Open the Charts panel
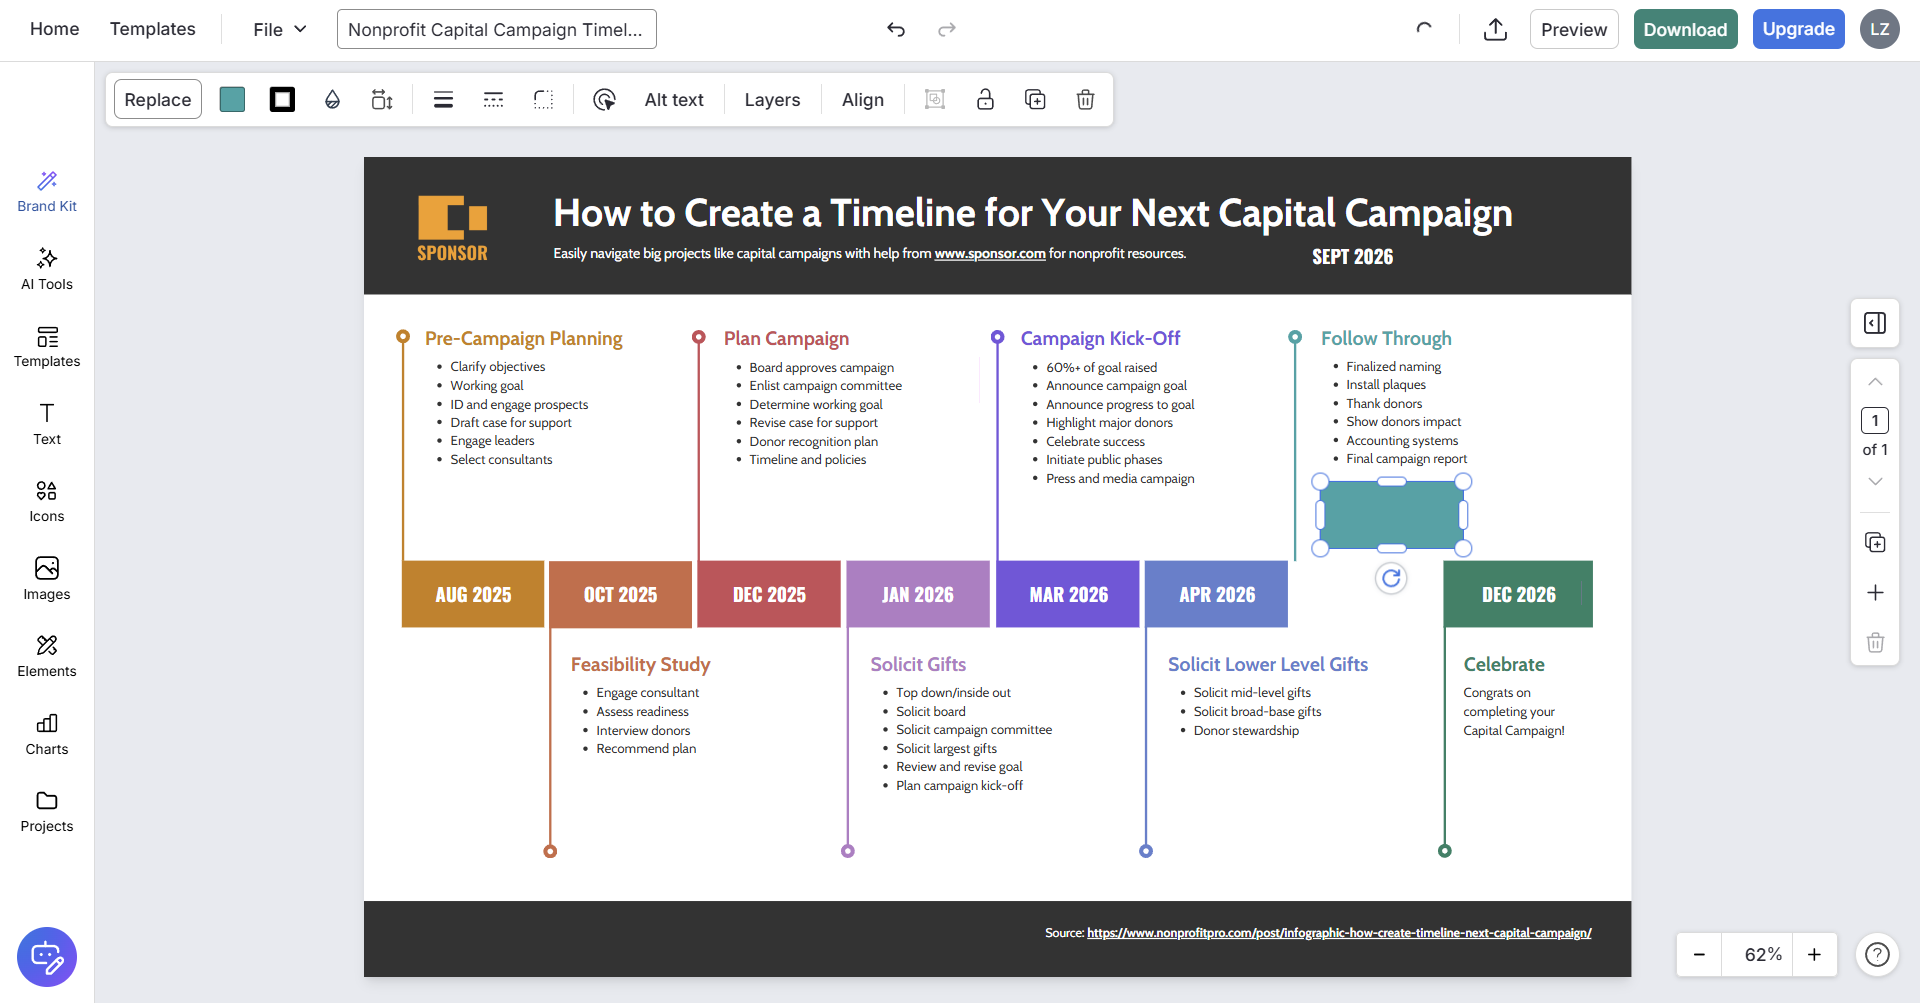This screenshot has width=1920, height=1003. 47,734
